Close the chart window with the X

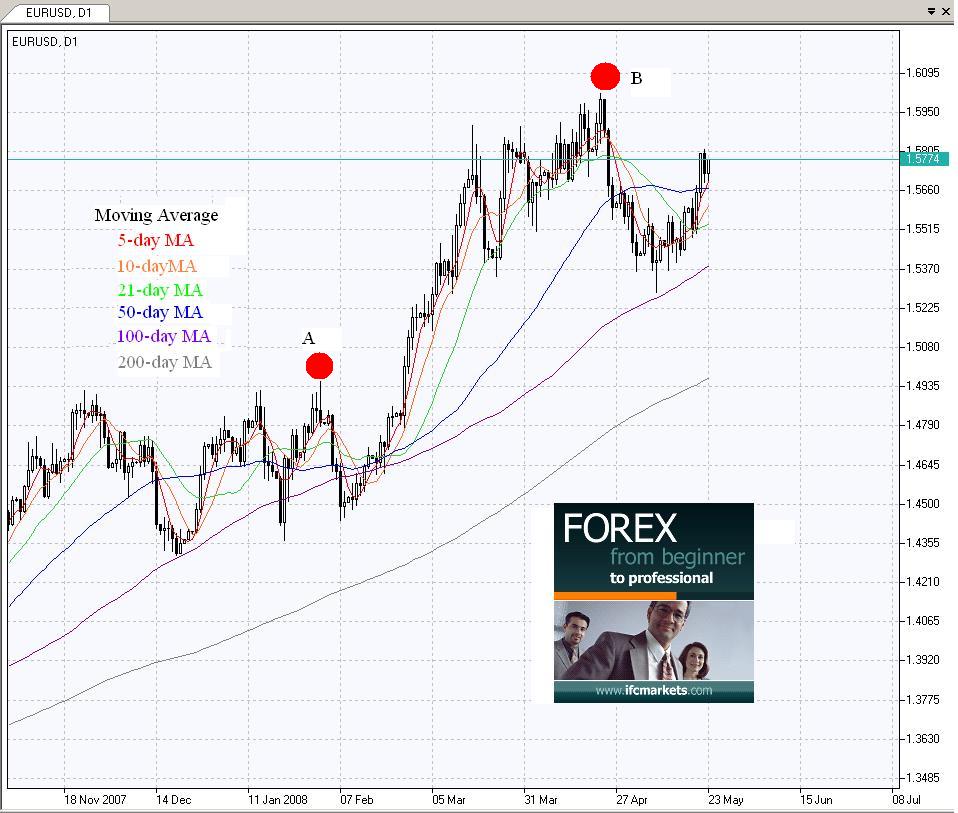click(x=946, y=11)
